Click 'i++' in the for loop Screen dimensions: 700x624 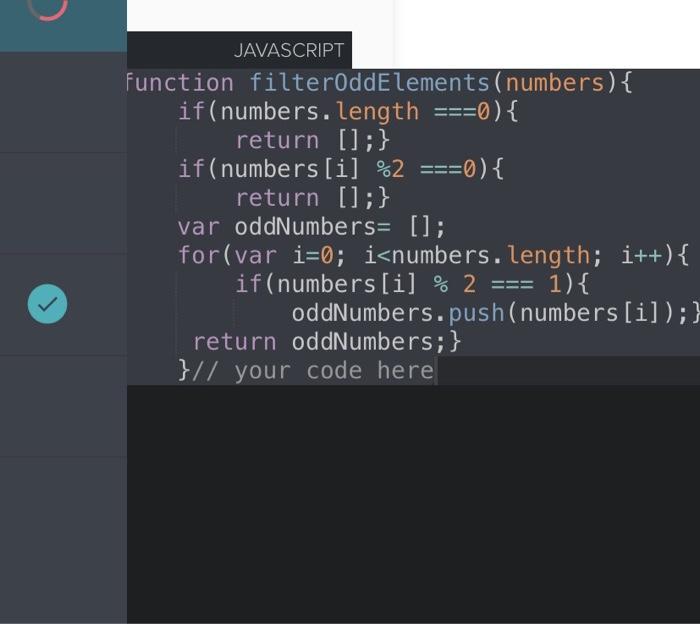pyautogui.click(x=642, y=255)
